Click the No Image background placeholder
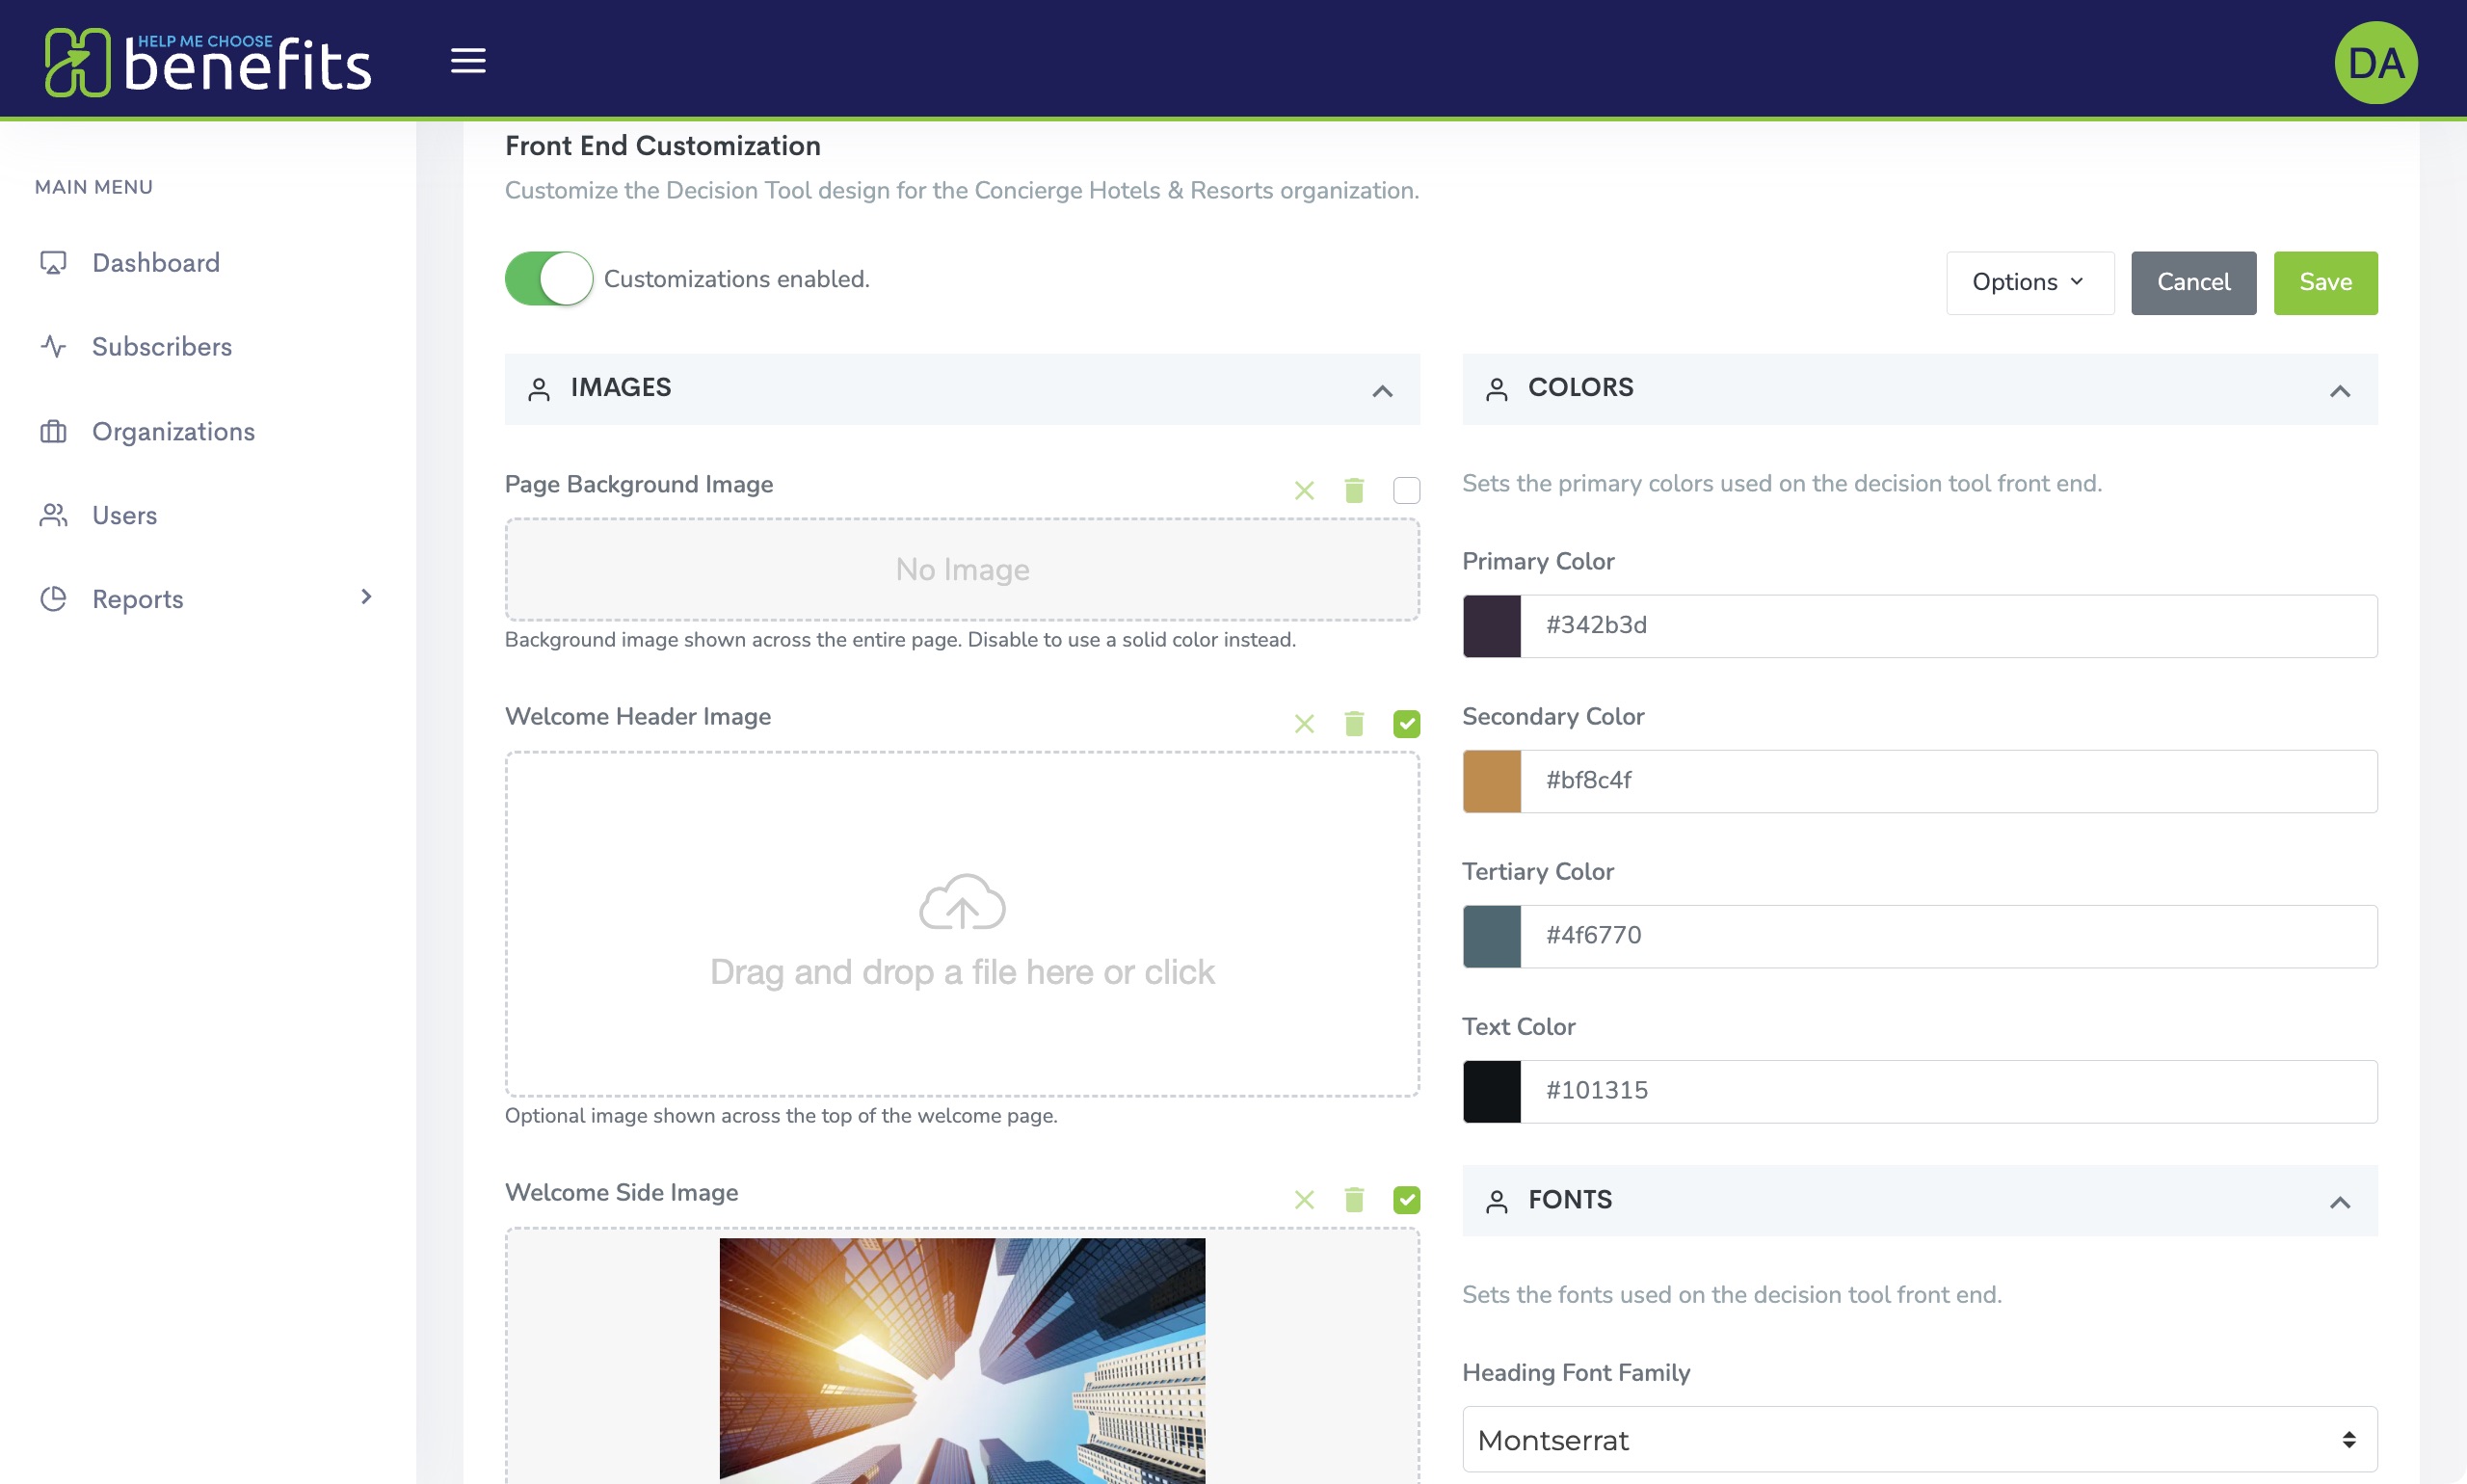This screenshot has height=1484, width=2467. 962,569
